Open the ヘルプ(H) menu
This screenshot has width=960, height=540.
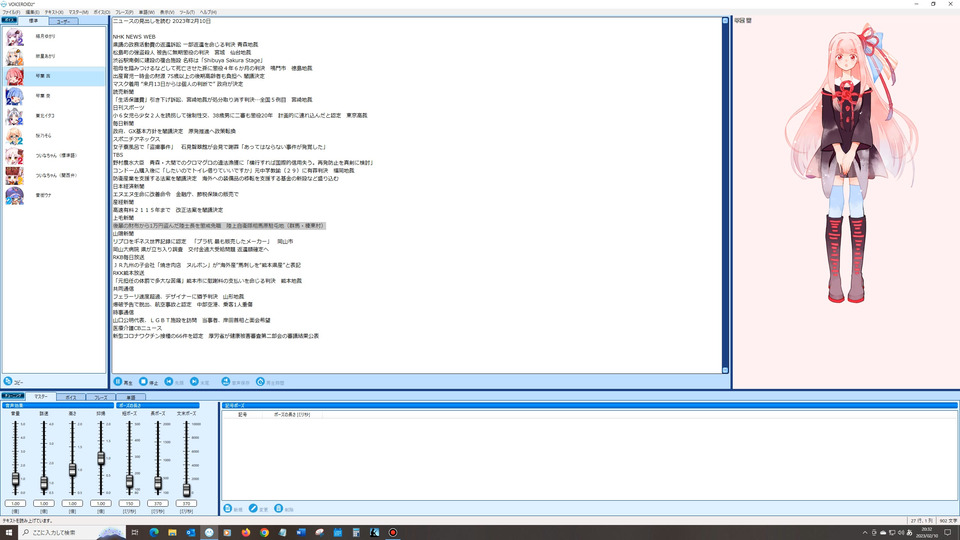point(208,12)
